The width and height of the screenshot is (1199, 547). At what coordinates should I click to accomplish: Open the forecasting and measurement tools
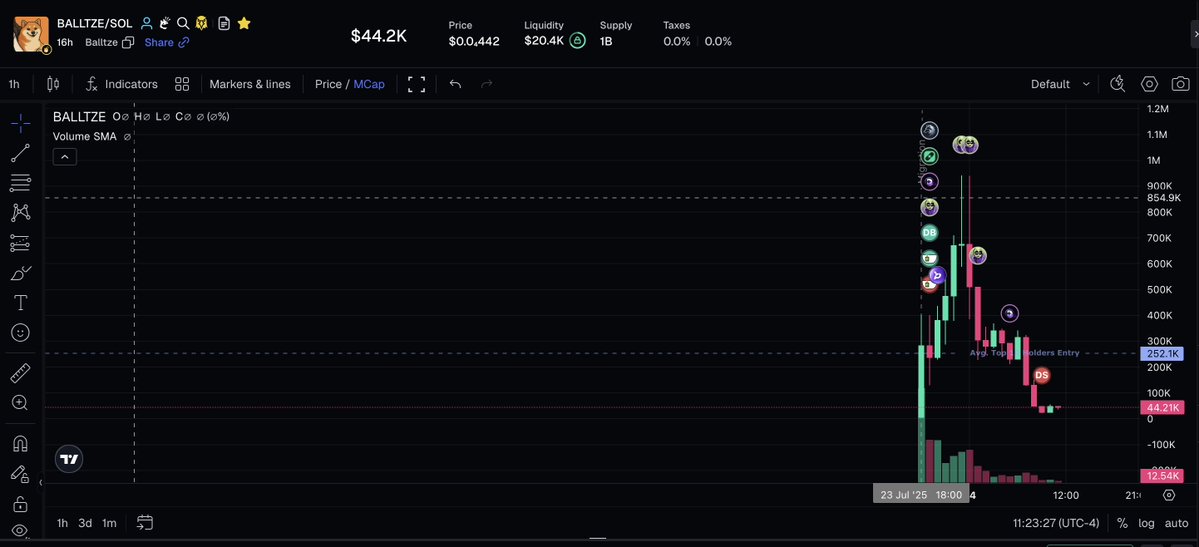click(21, 243)
